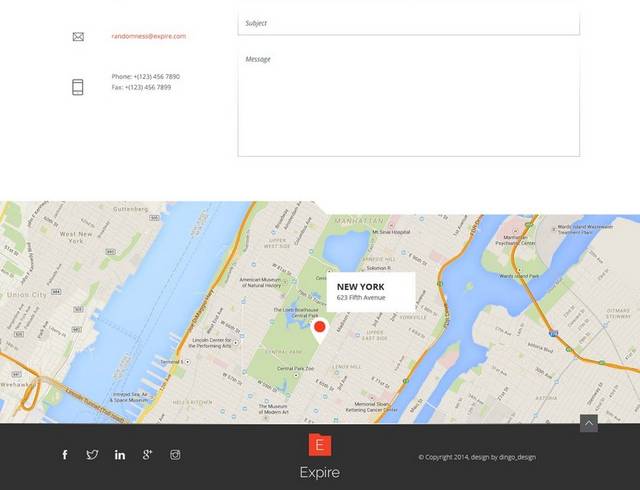Viewport: 640px width, 490px height.
Task: Click The Museum of Modern Art label
Action: (x=273, y=409)
